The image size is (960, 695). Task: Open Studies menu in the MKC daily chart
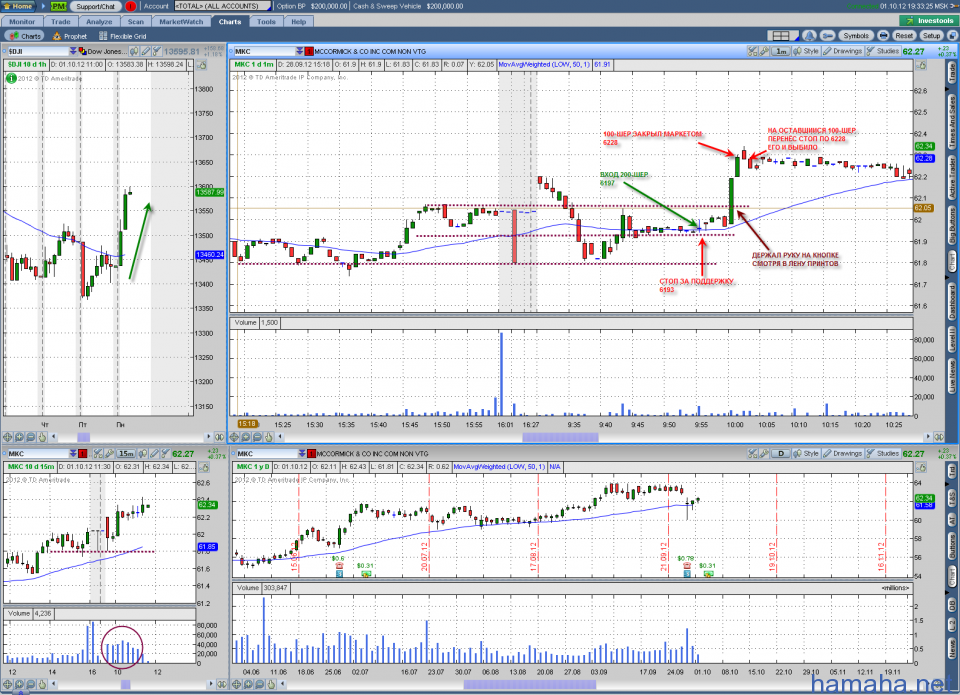[883, 454]
